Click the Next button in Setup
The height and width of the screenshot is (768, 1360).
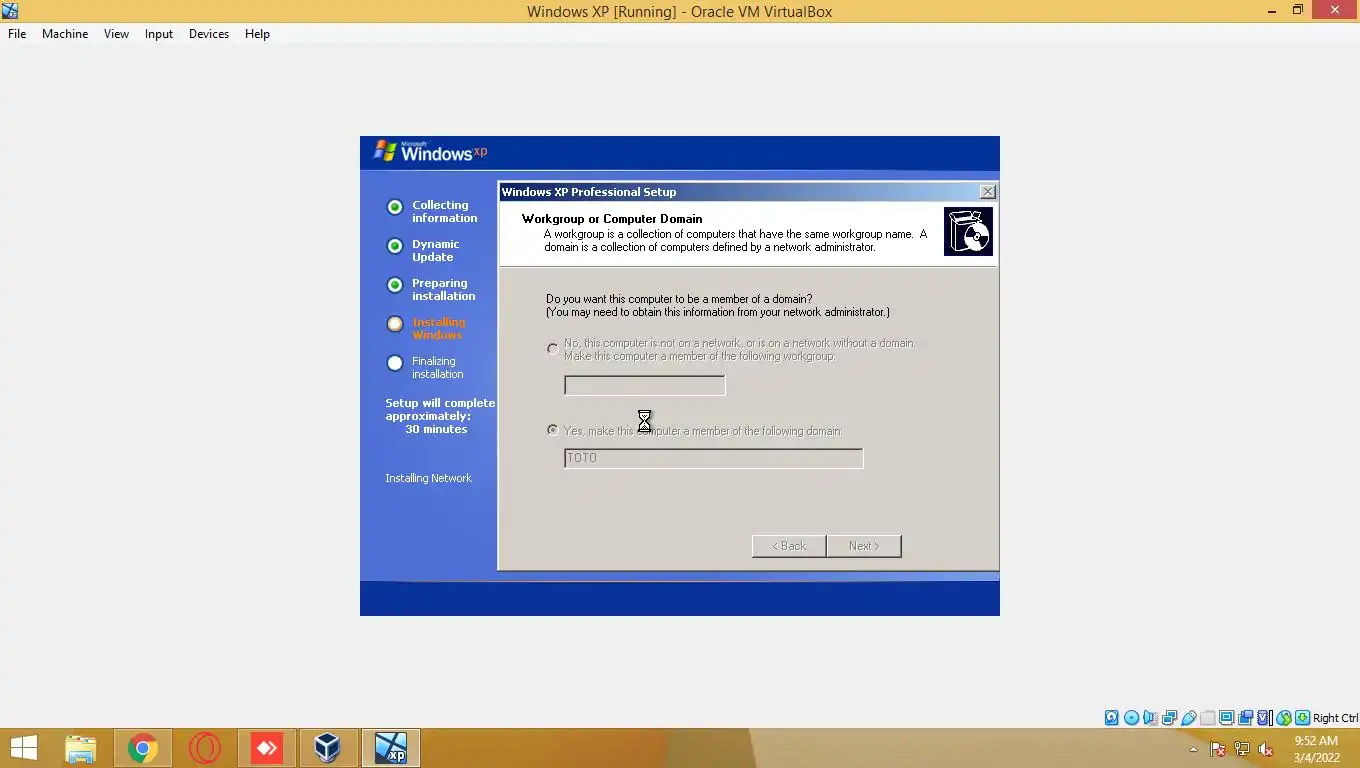864,546
